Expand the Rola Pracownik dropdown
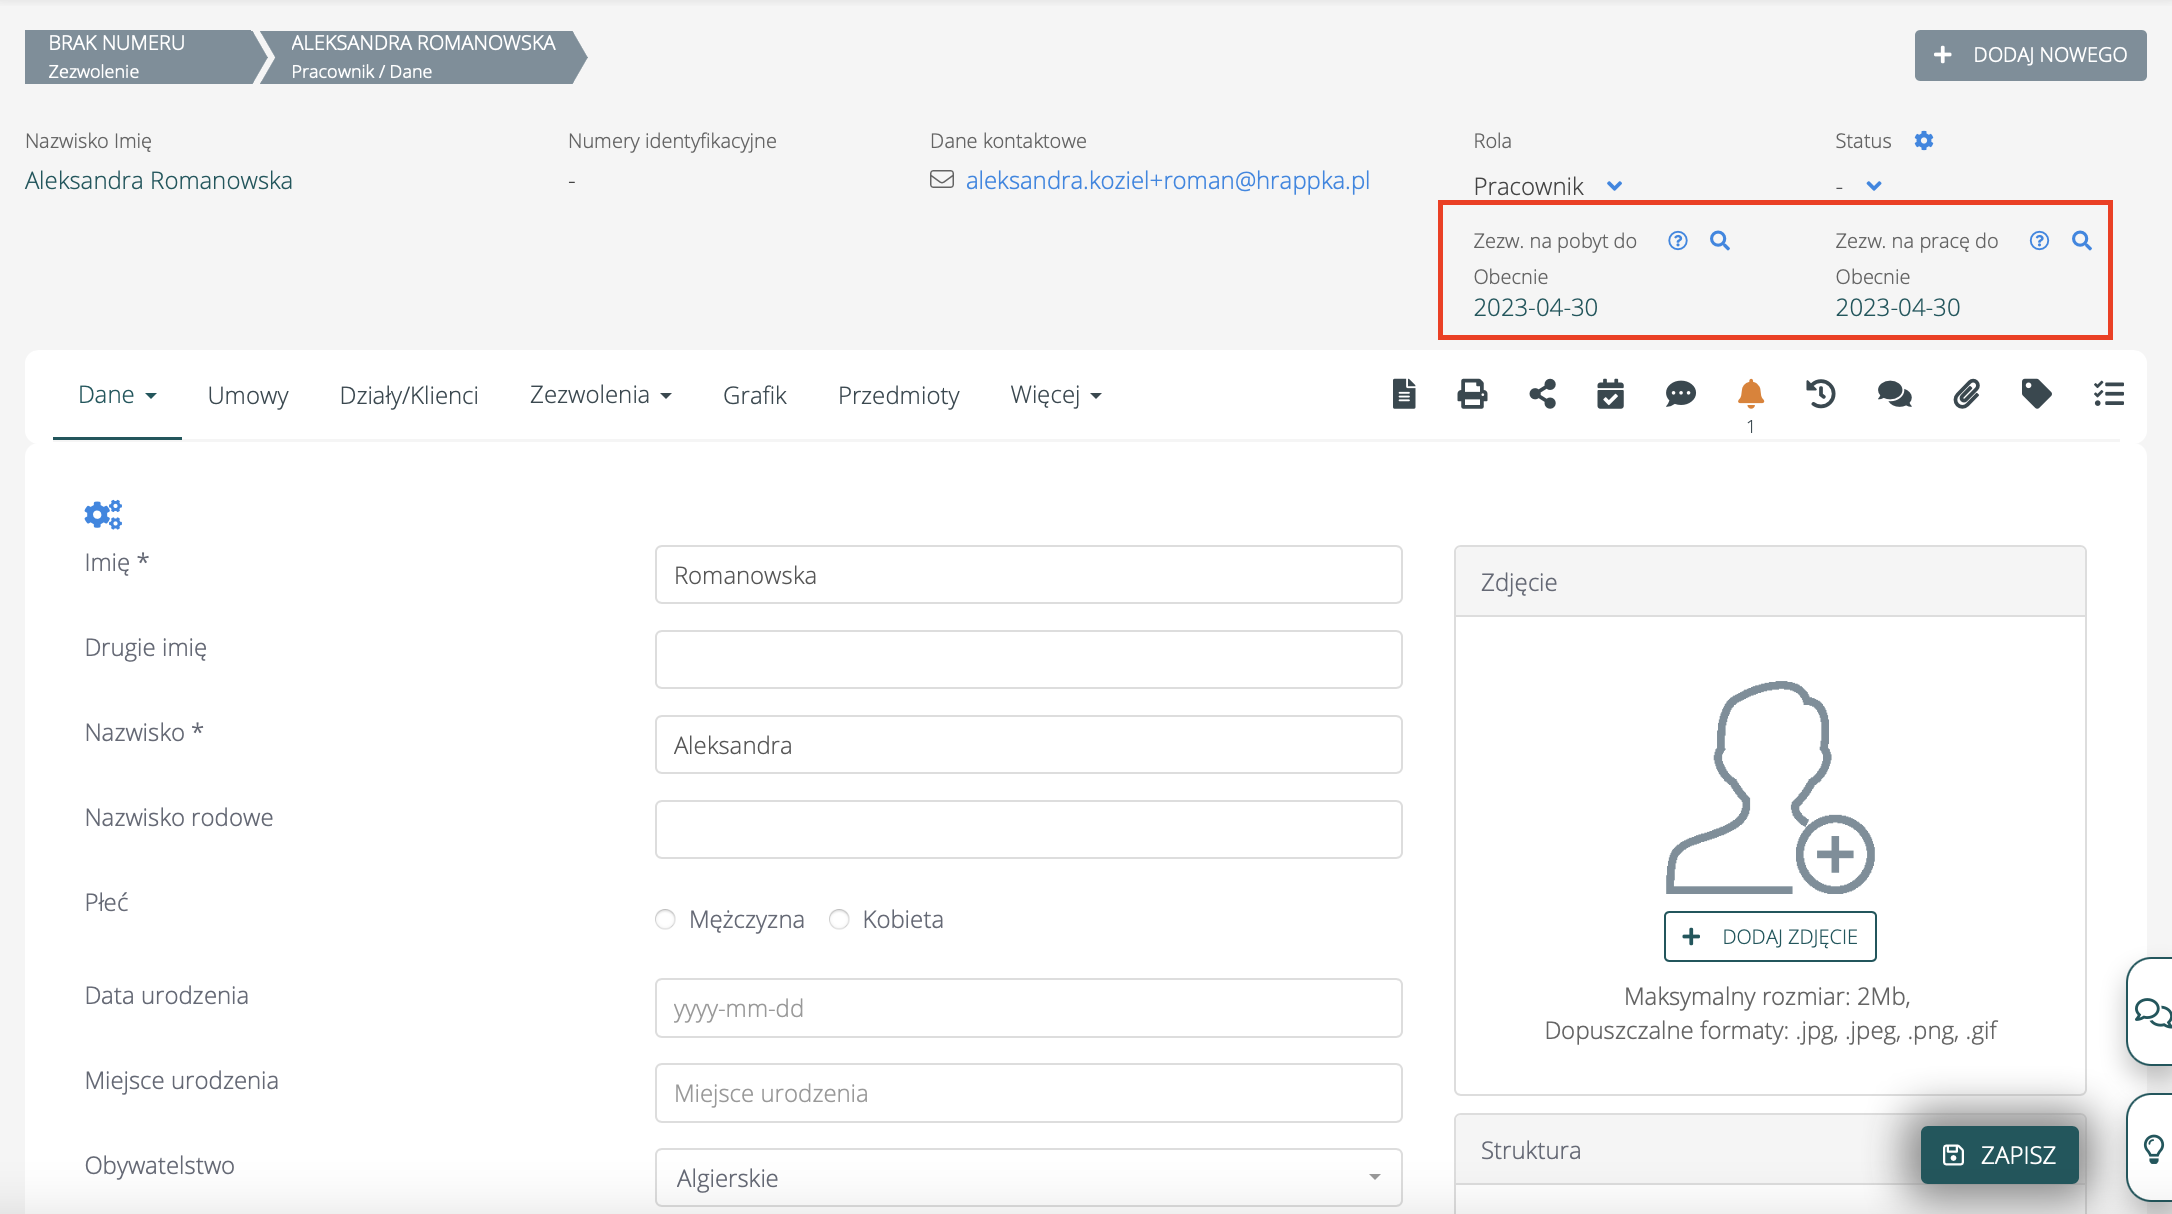Image resolution: width=2172 pixels, height=1214 pixels. (1614, 186)
